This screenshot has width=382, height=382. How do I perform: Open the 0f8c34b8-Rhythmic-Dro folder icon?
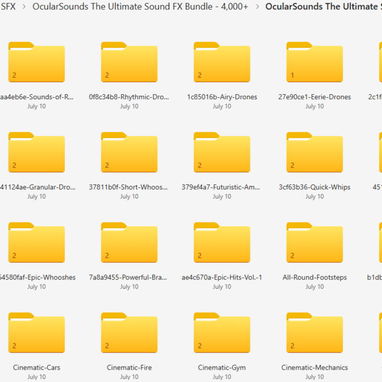point(129,62)
